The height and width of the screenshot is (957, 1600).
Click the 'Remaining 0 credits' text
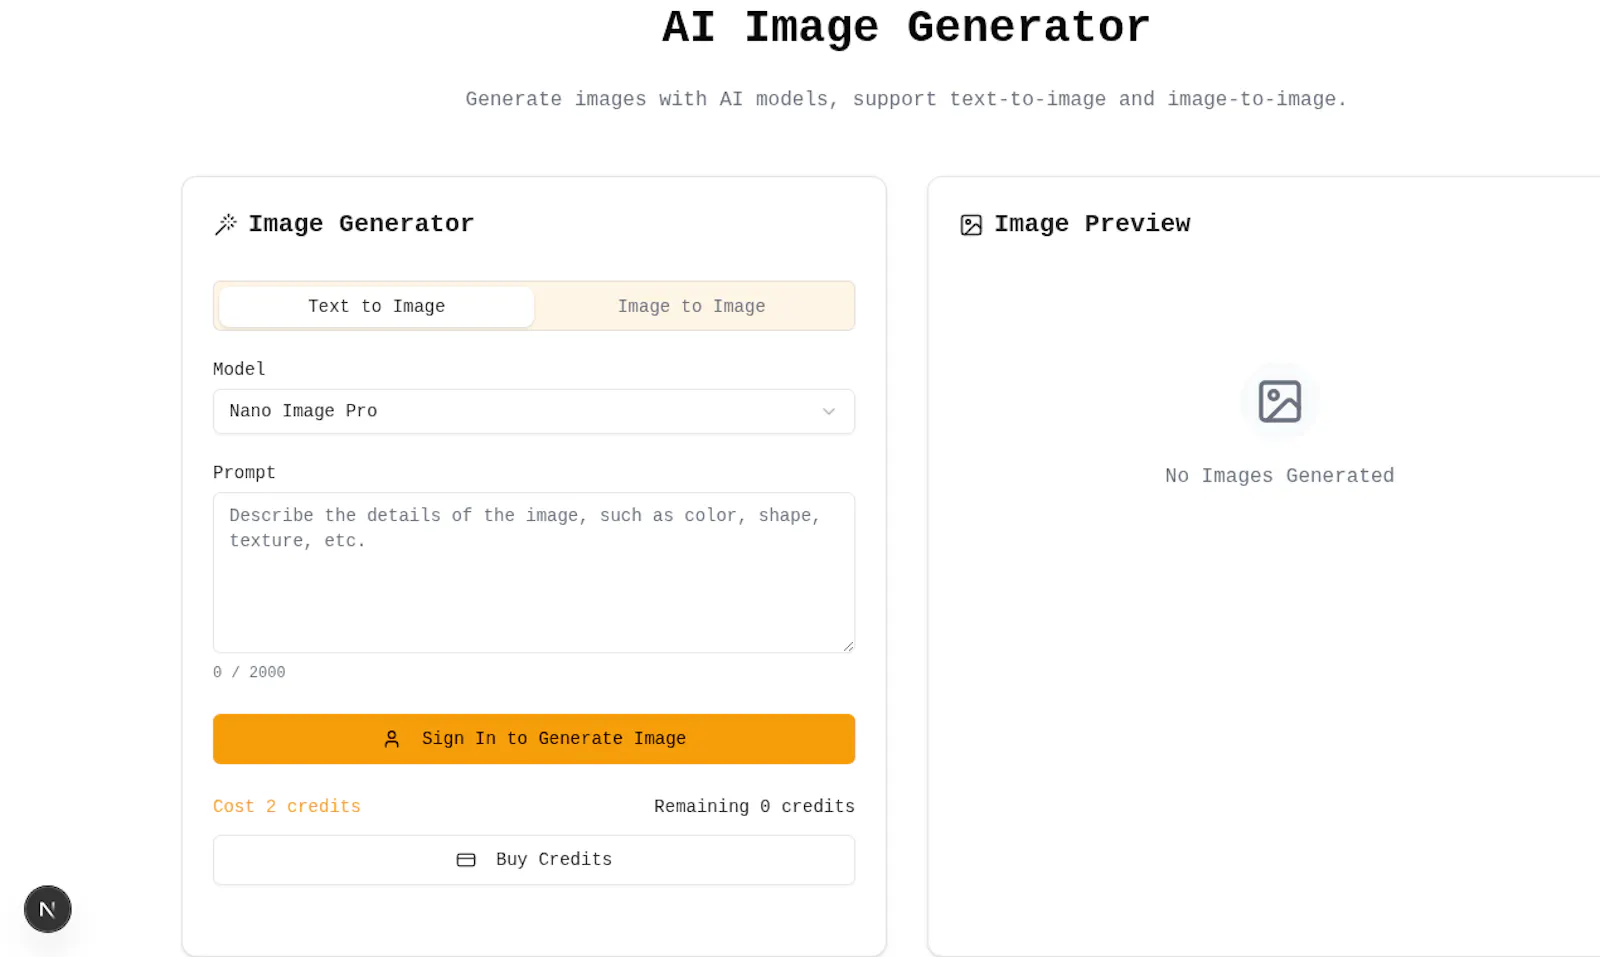pyautogui.click(x=754, y=806)
